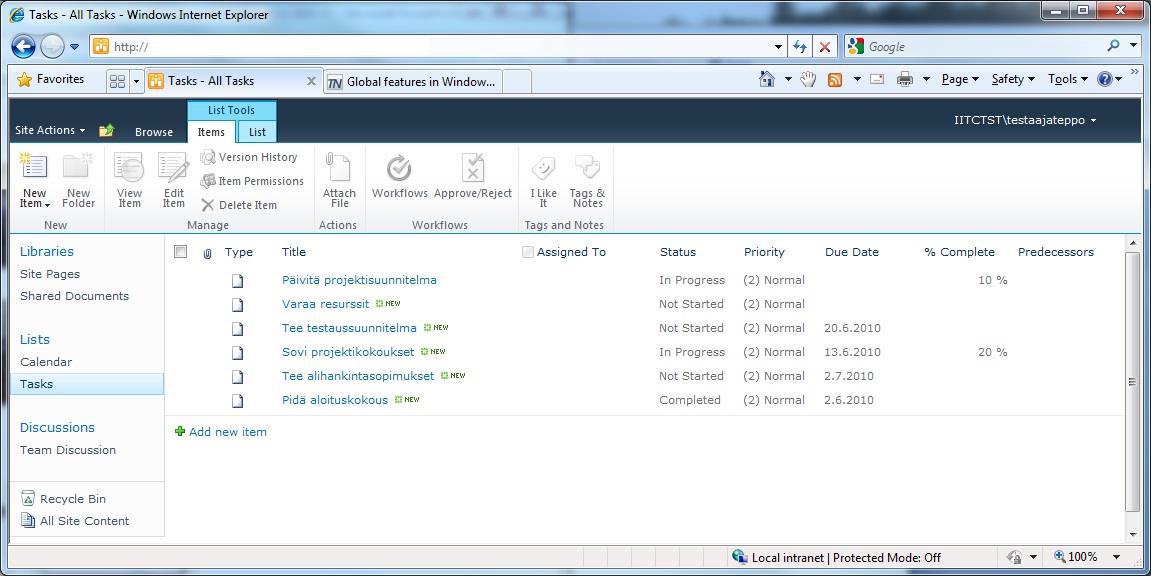This screenshot has width=1151, height=576.
Task: Click the Read Mail icon
Action: click(877, 79)
